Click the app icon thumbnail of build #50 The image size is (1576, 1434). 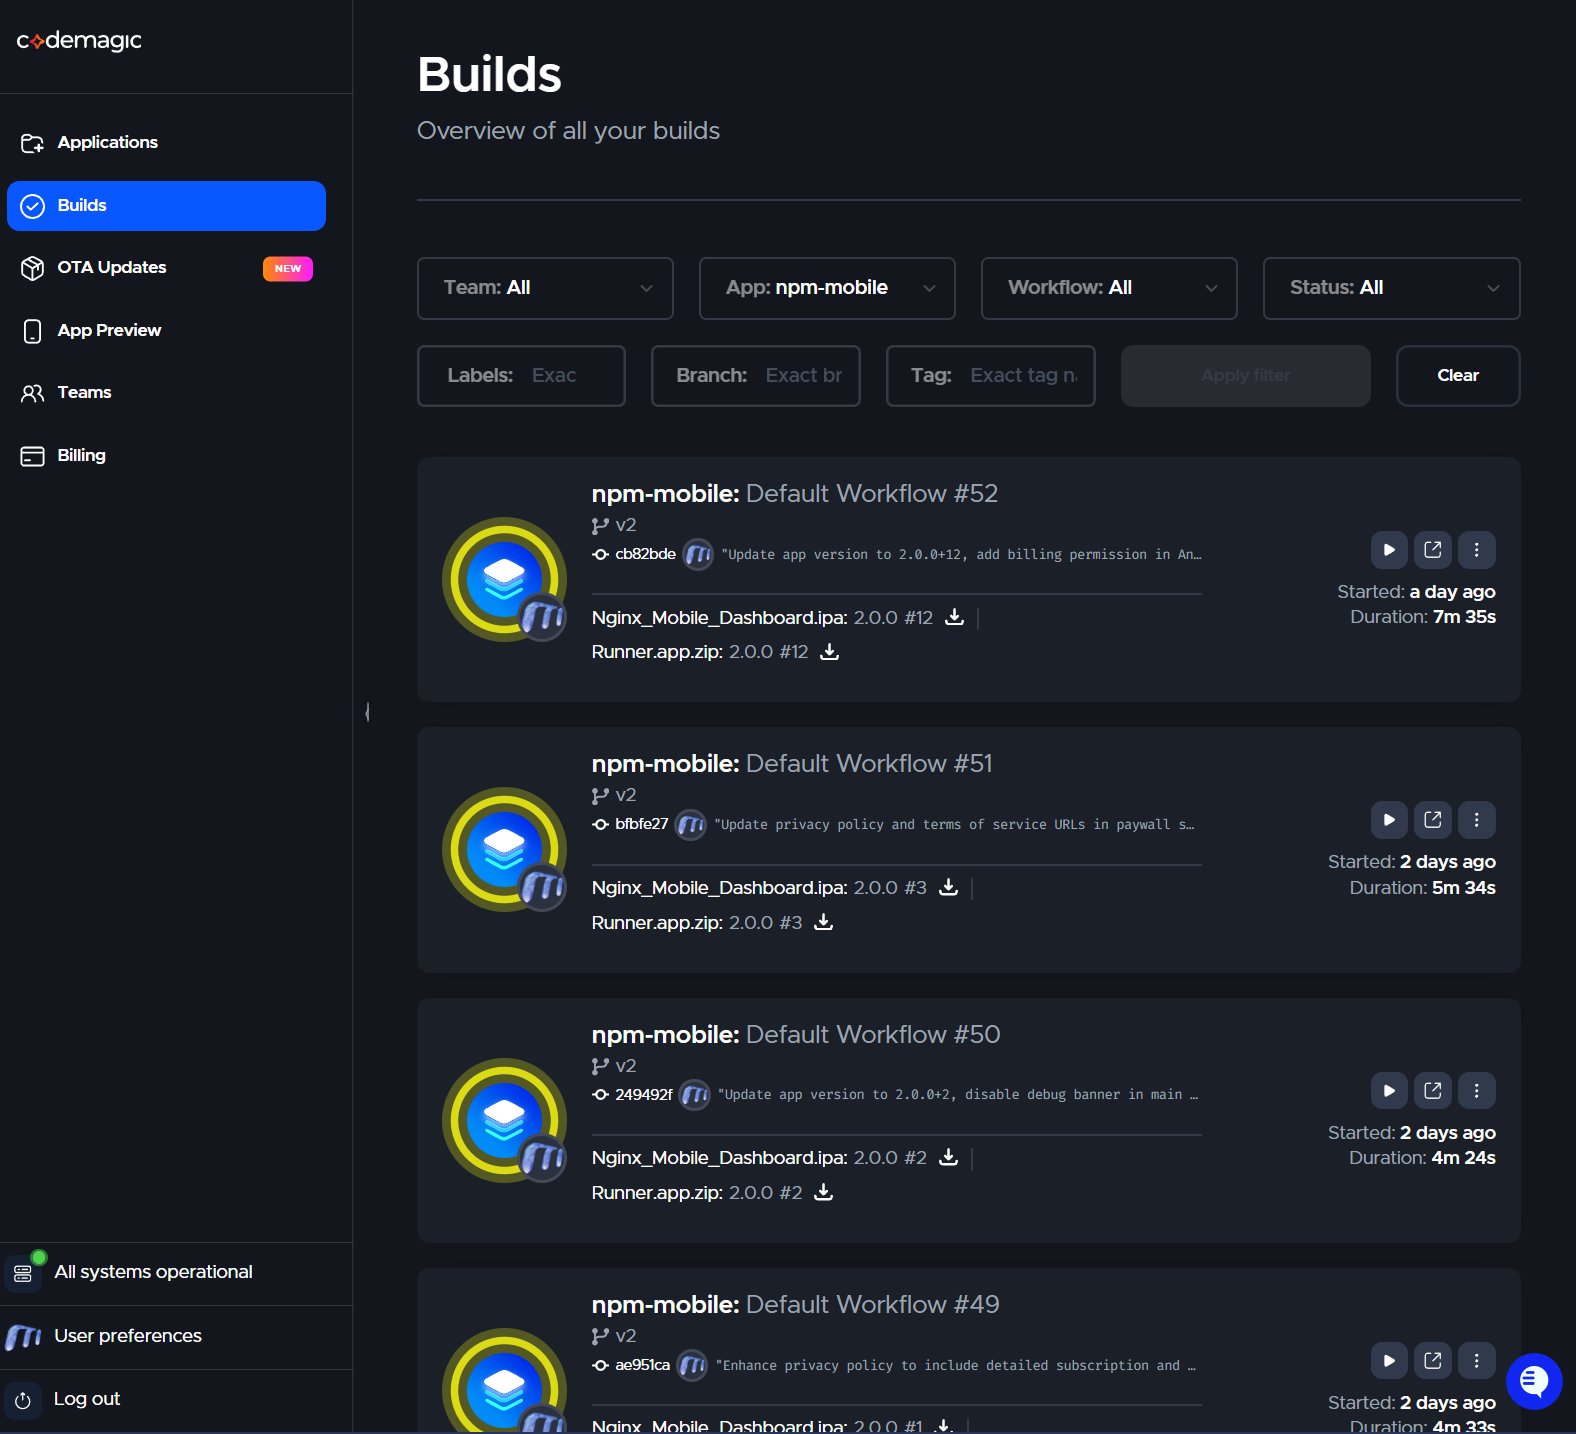point(505,1120)
